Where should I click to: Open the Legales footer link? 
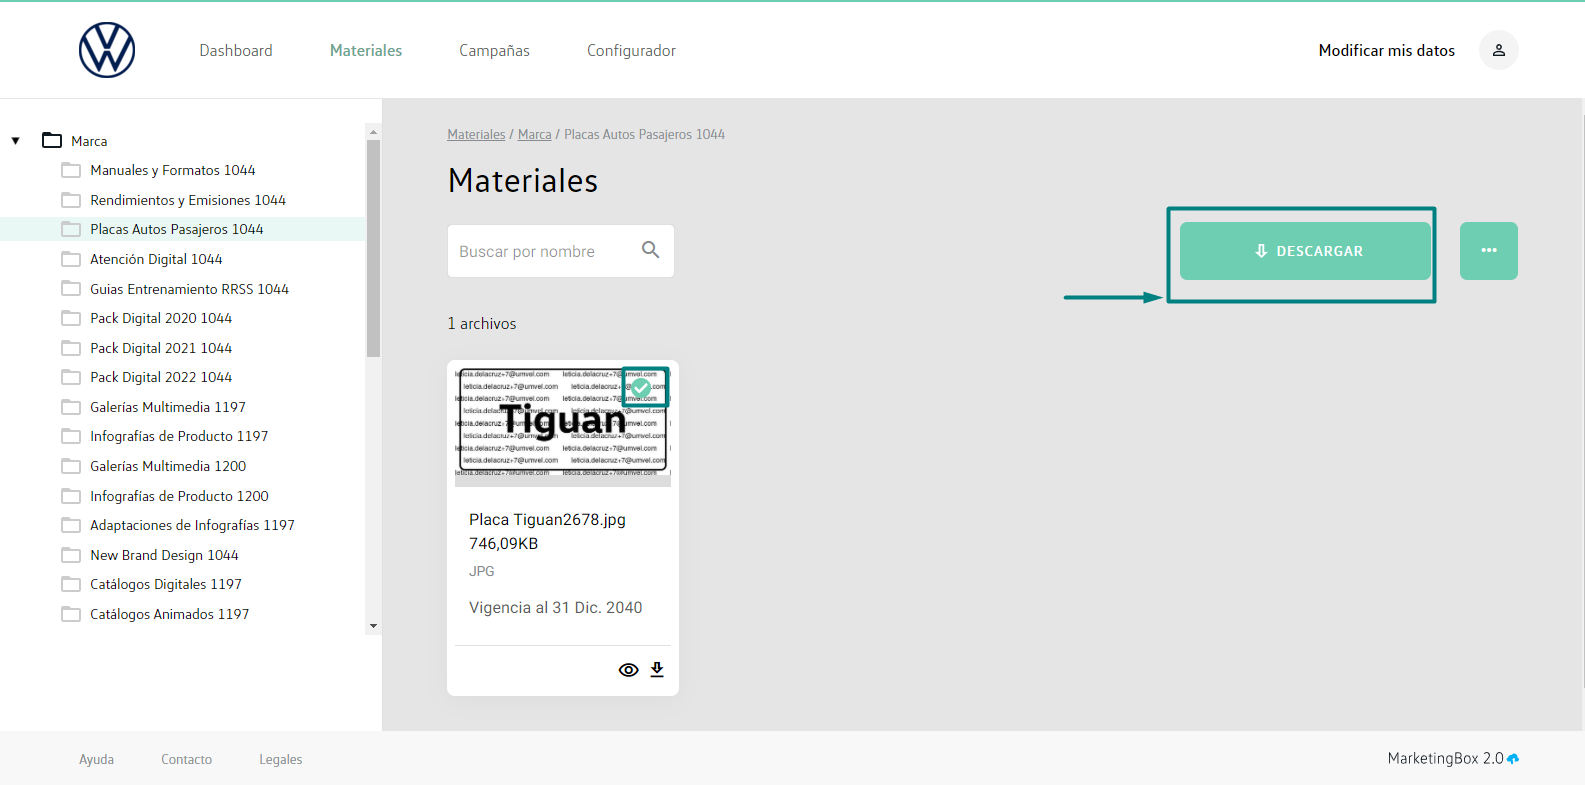pos(280,759)
